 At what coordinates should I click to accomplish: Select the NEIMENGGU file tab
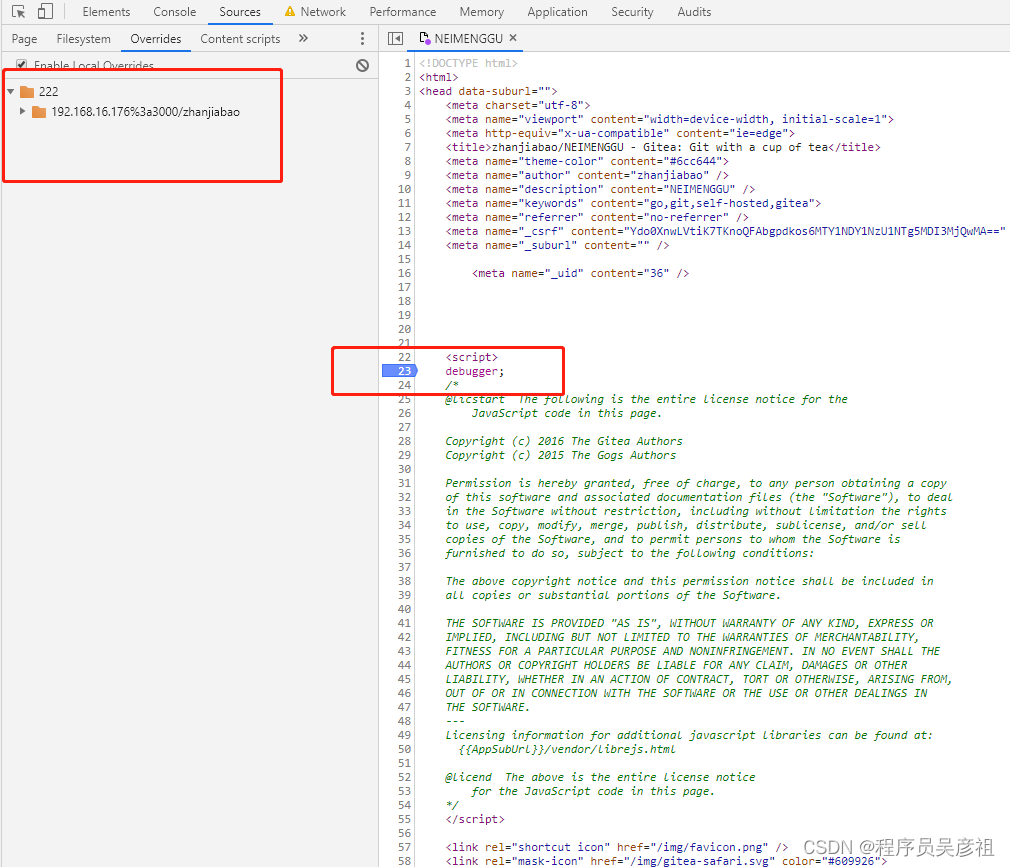(468, 39)
